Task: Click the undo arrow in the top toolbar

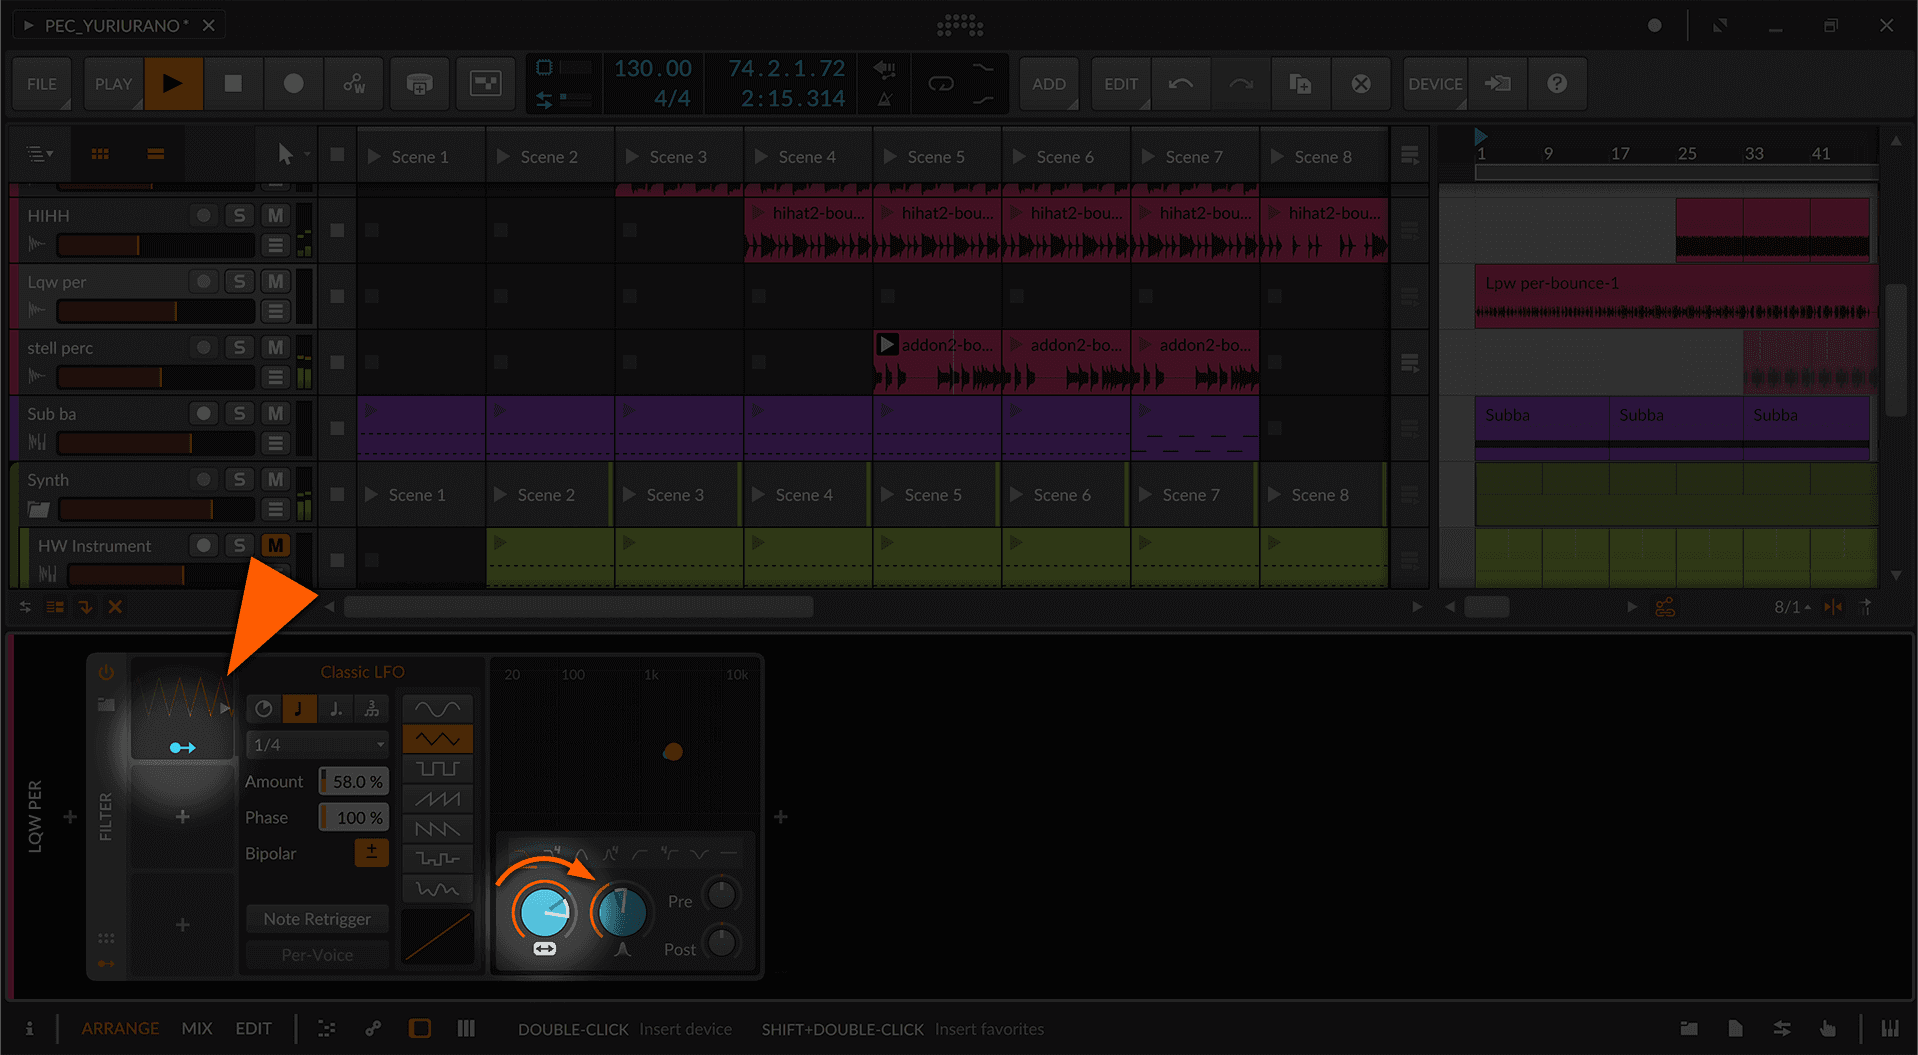Action: 1181,84
